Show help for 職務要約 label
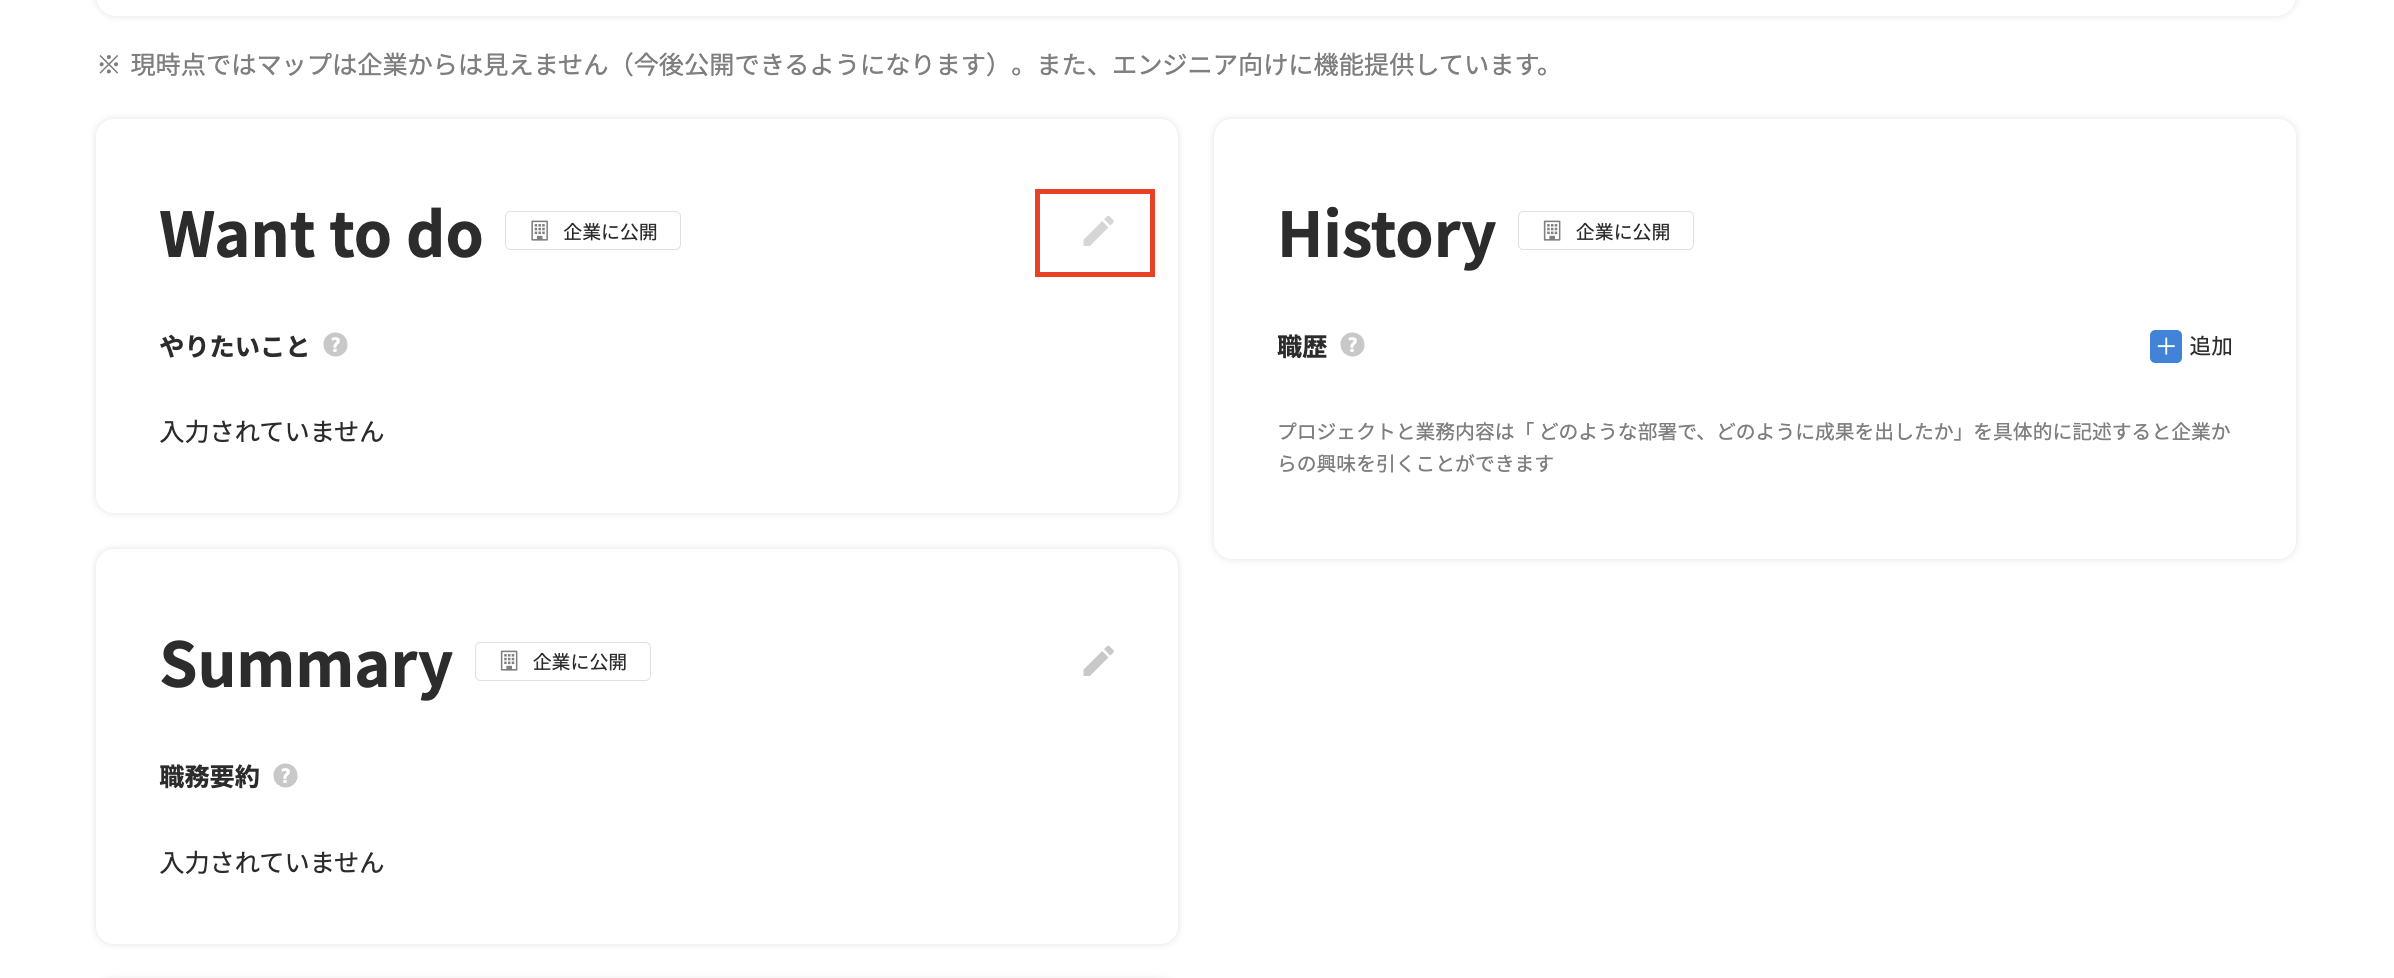 click(x=285, y=776)
